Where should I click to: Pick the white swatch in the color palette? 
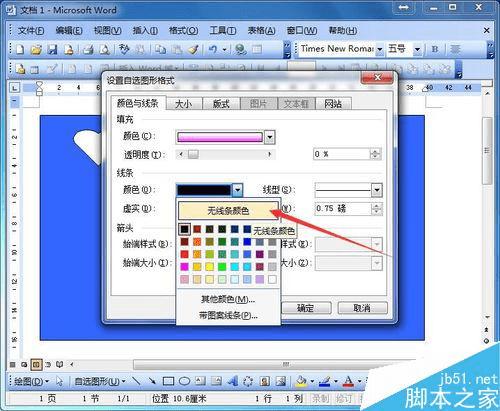272,279
